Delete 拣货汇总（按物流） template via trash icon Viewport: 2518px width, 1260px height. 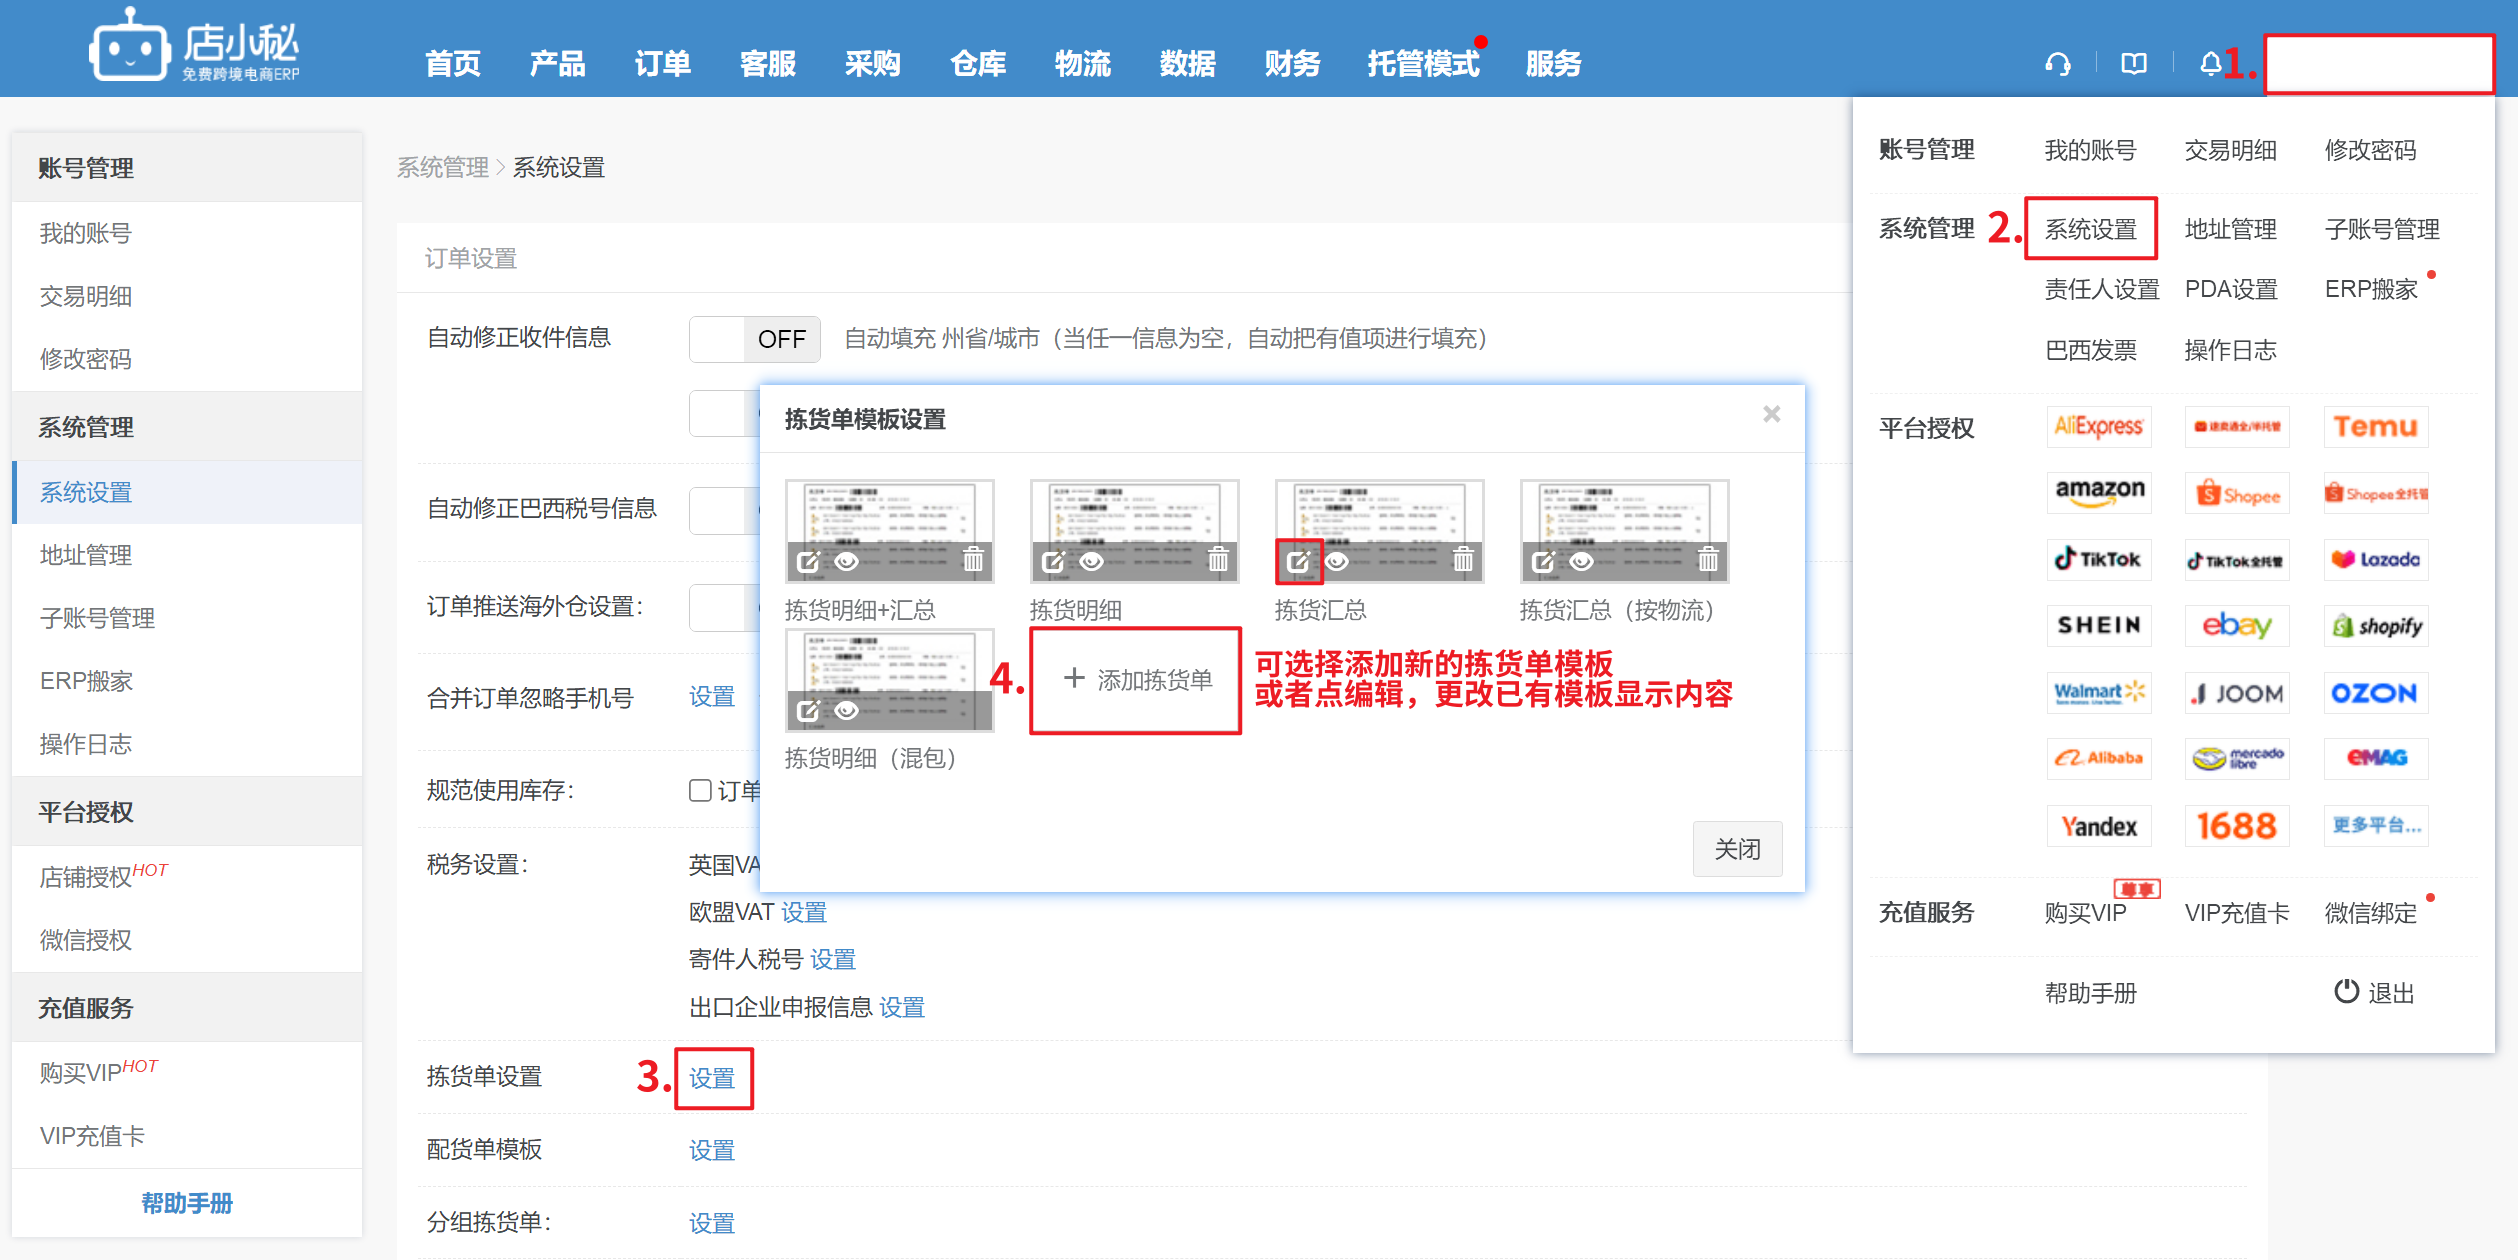[1707, 560]
